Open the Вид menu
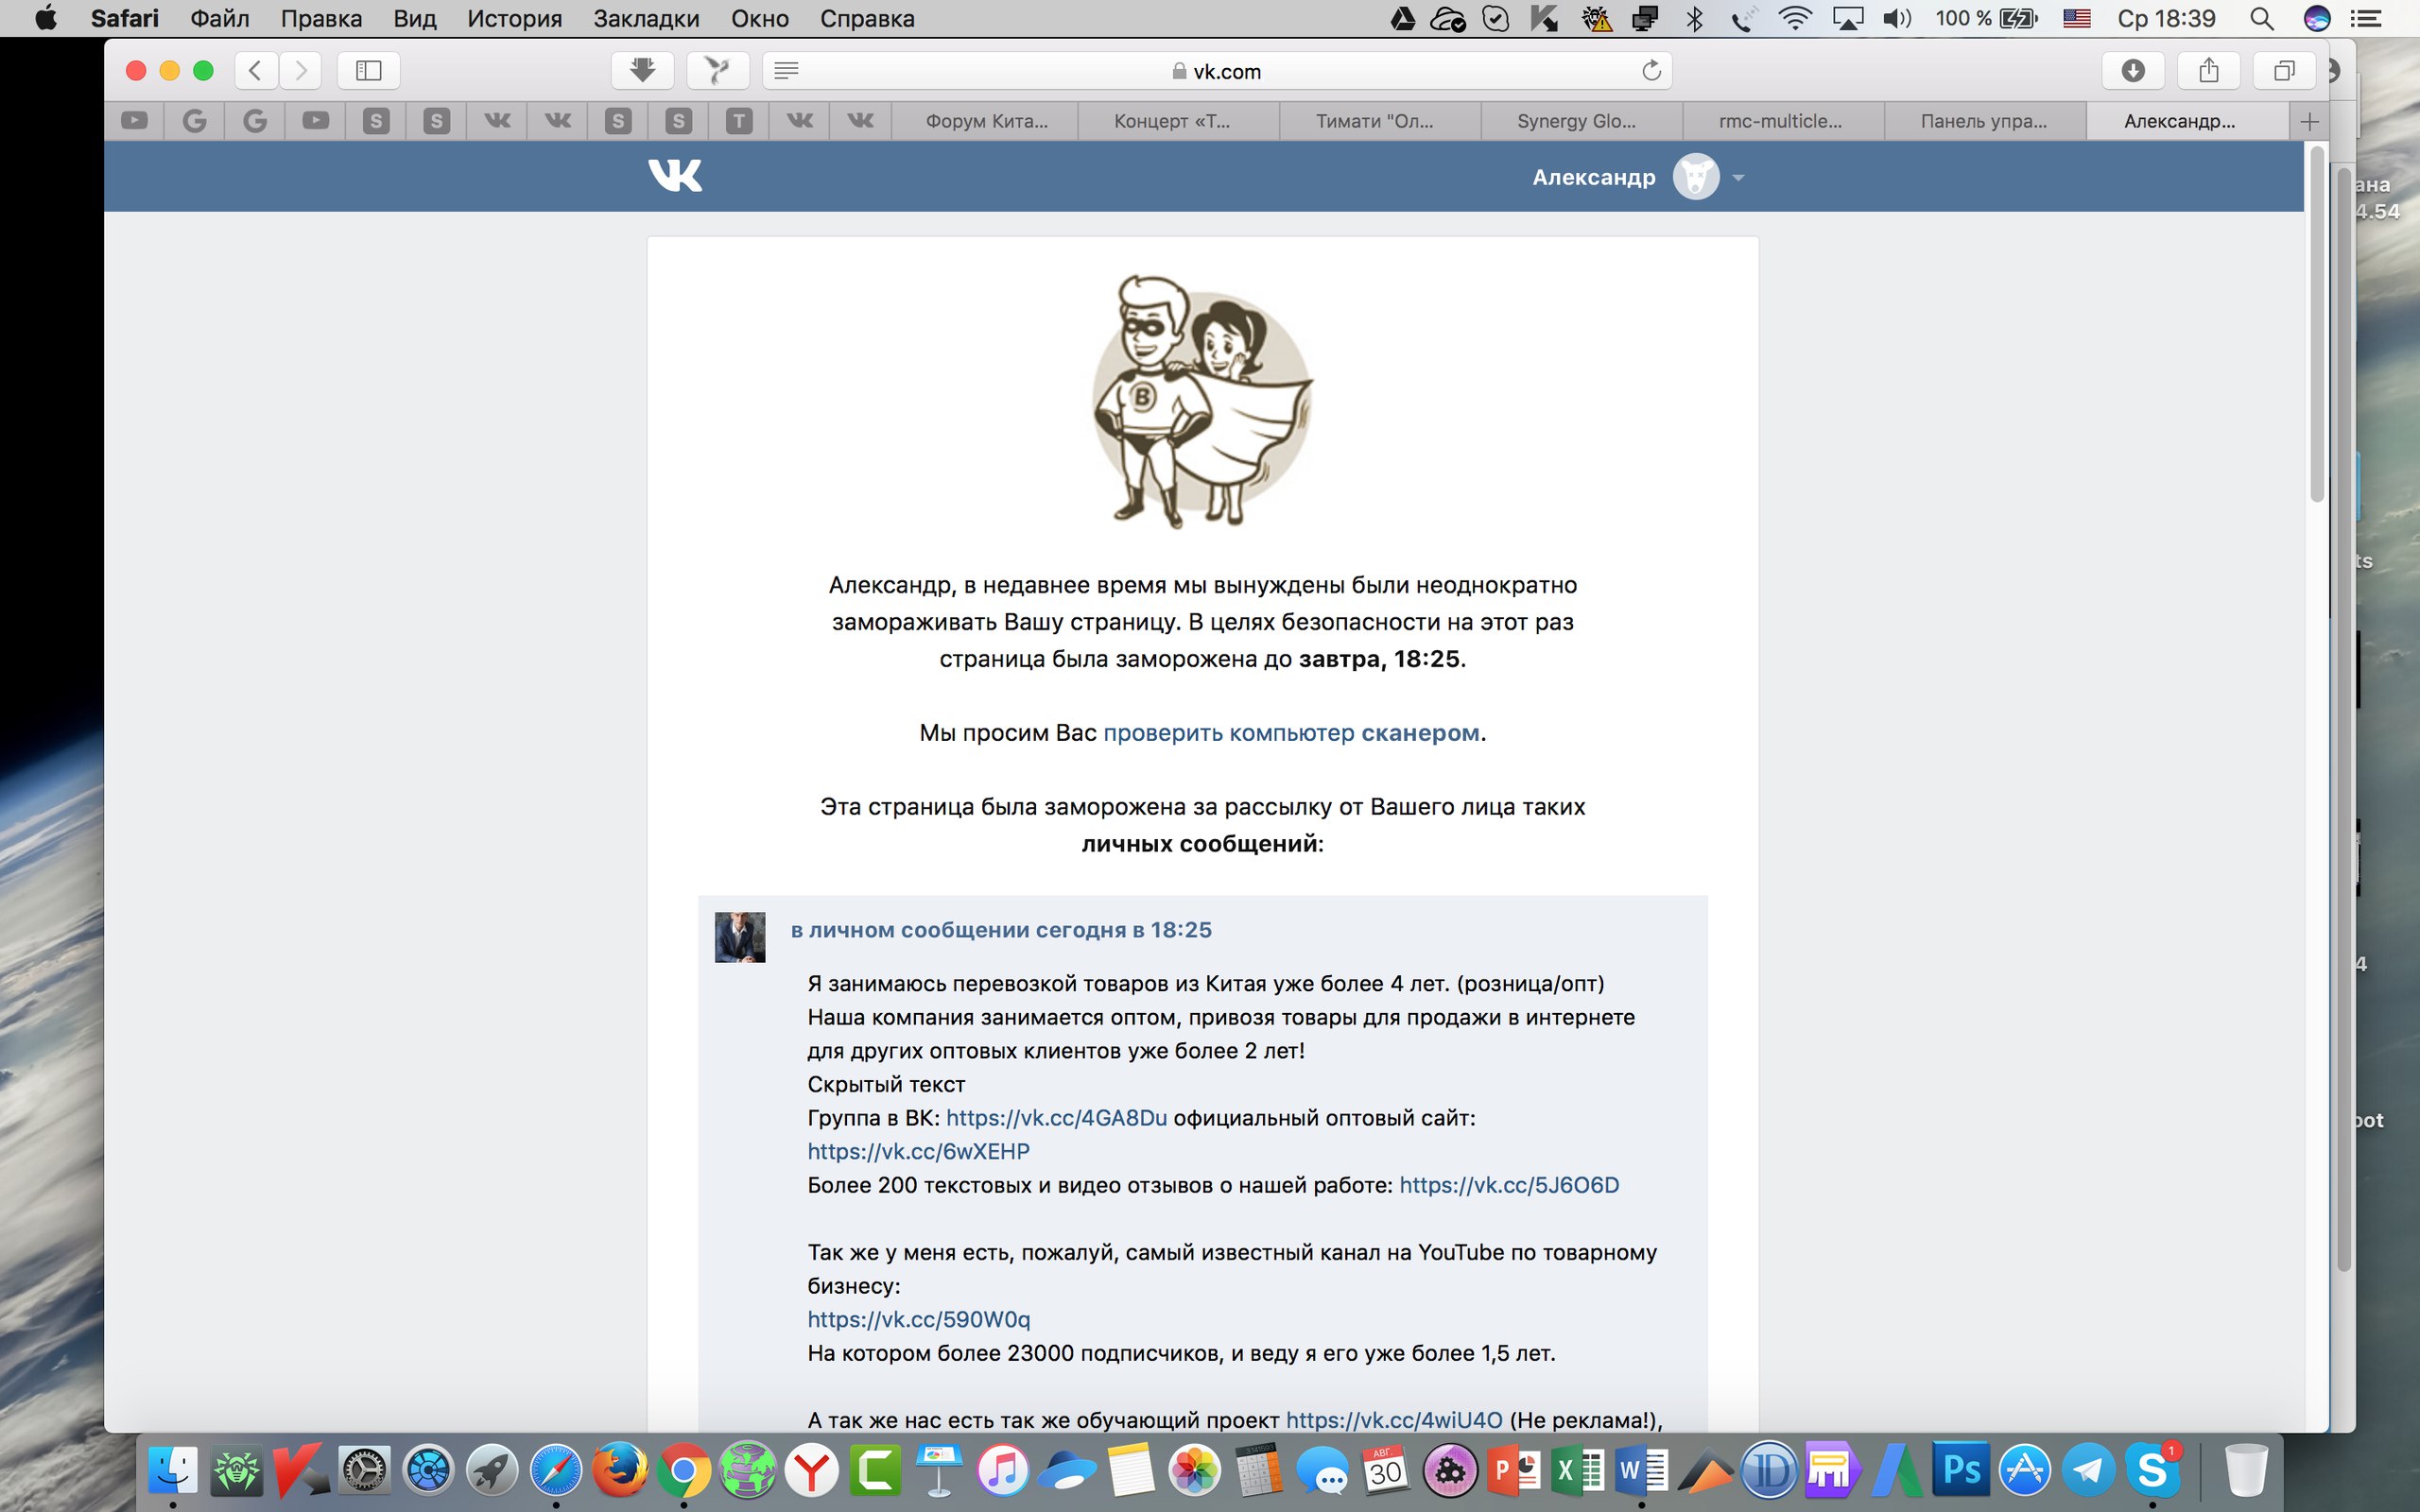2420x1512 pixels. (x=414, y=18)
